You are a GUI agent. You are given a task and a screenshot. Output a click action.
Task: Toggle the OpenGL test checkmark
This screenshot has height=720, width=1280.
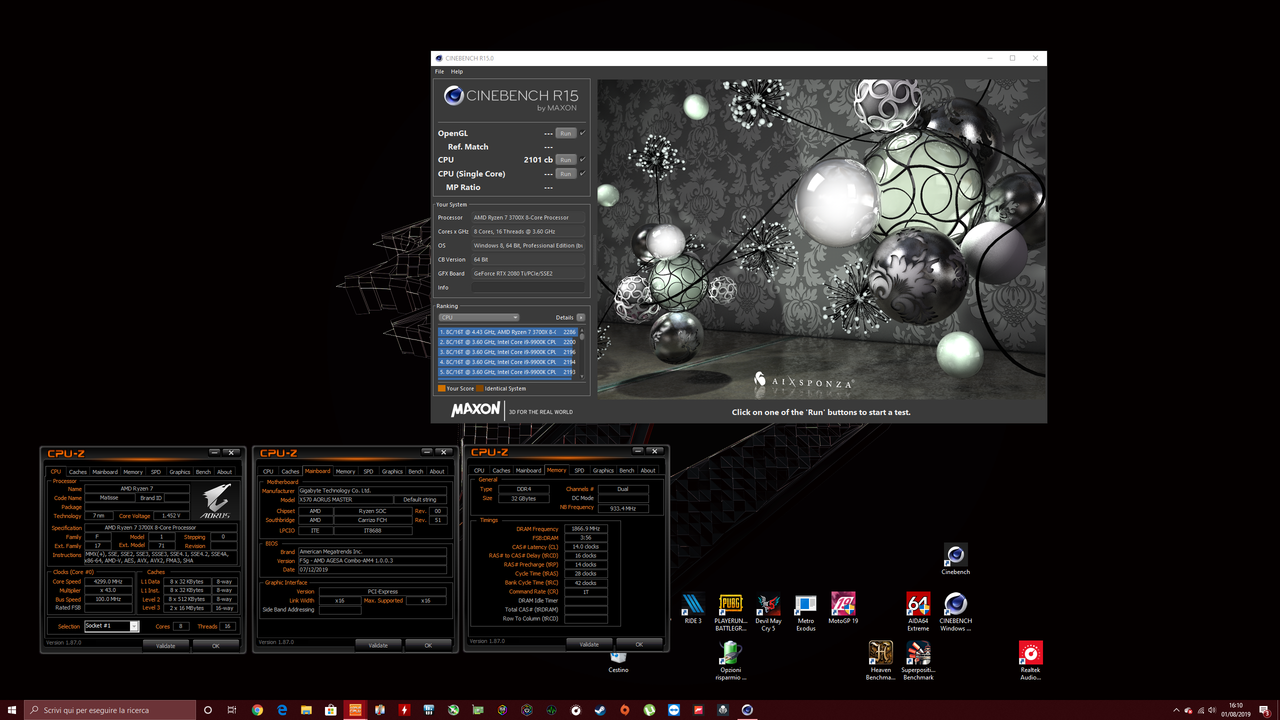(582, 133)
